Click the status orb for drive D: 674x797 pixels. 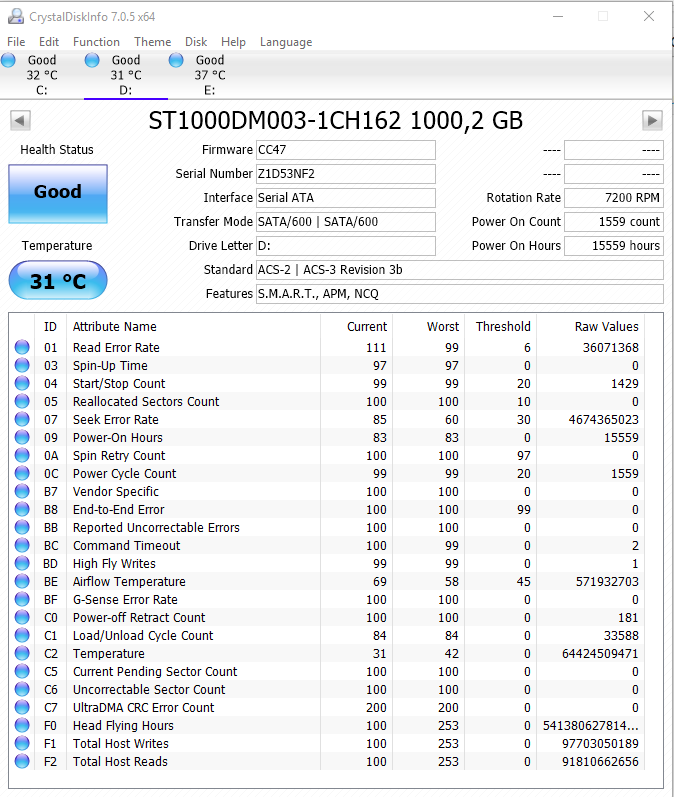click(92, 60)
